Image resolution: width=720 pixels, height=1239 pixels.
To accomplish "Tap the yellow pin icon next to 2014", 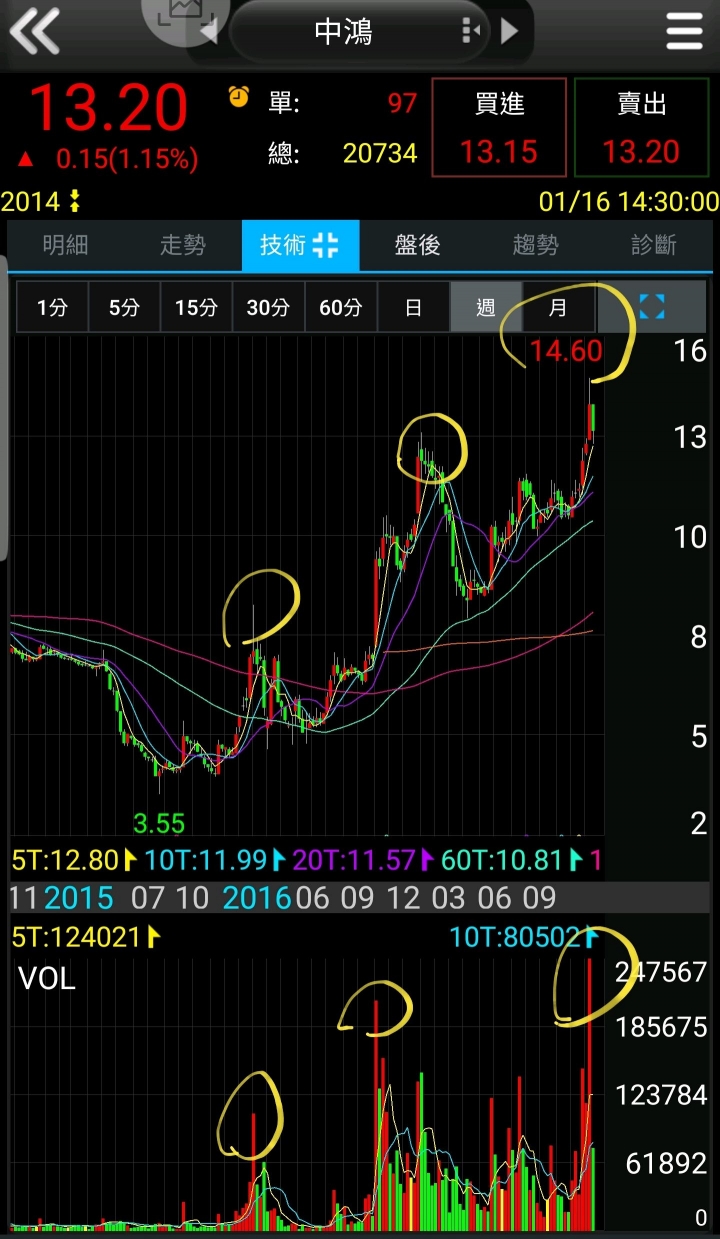I will tap(74, 202).
